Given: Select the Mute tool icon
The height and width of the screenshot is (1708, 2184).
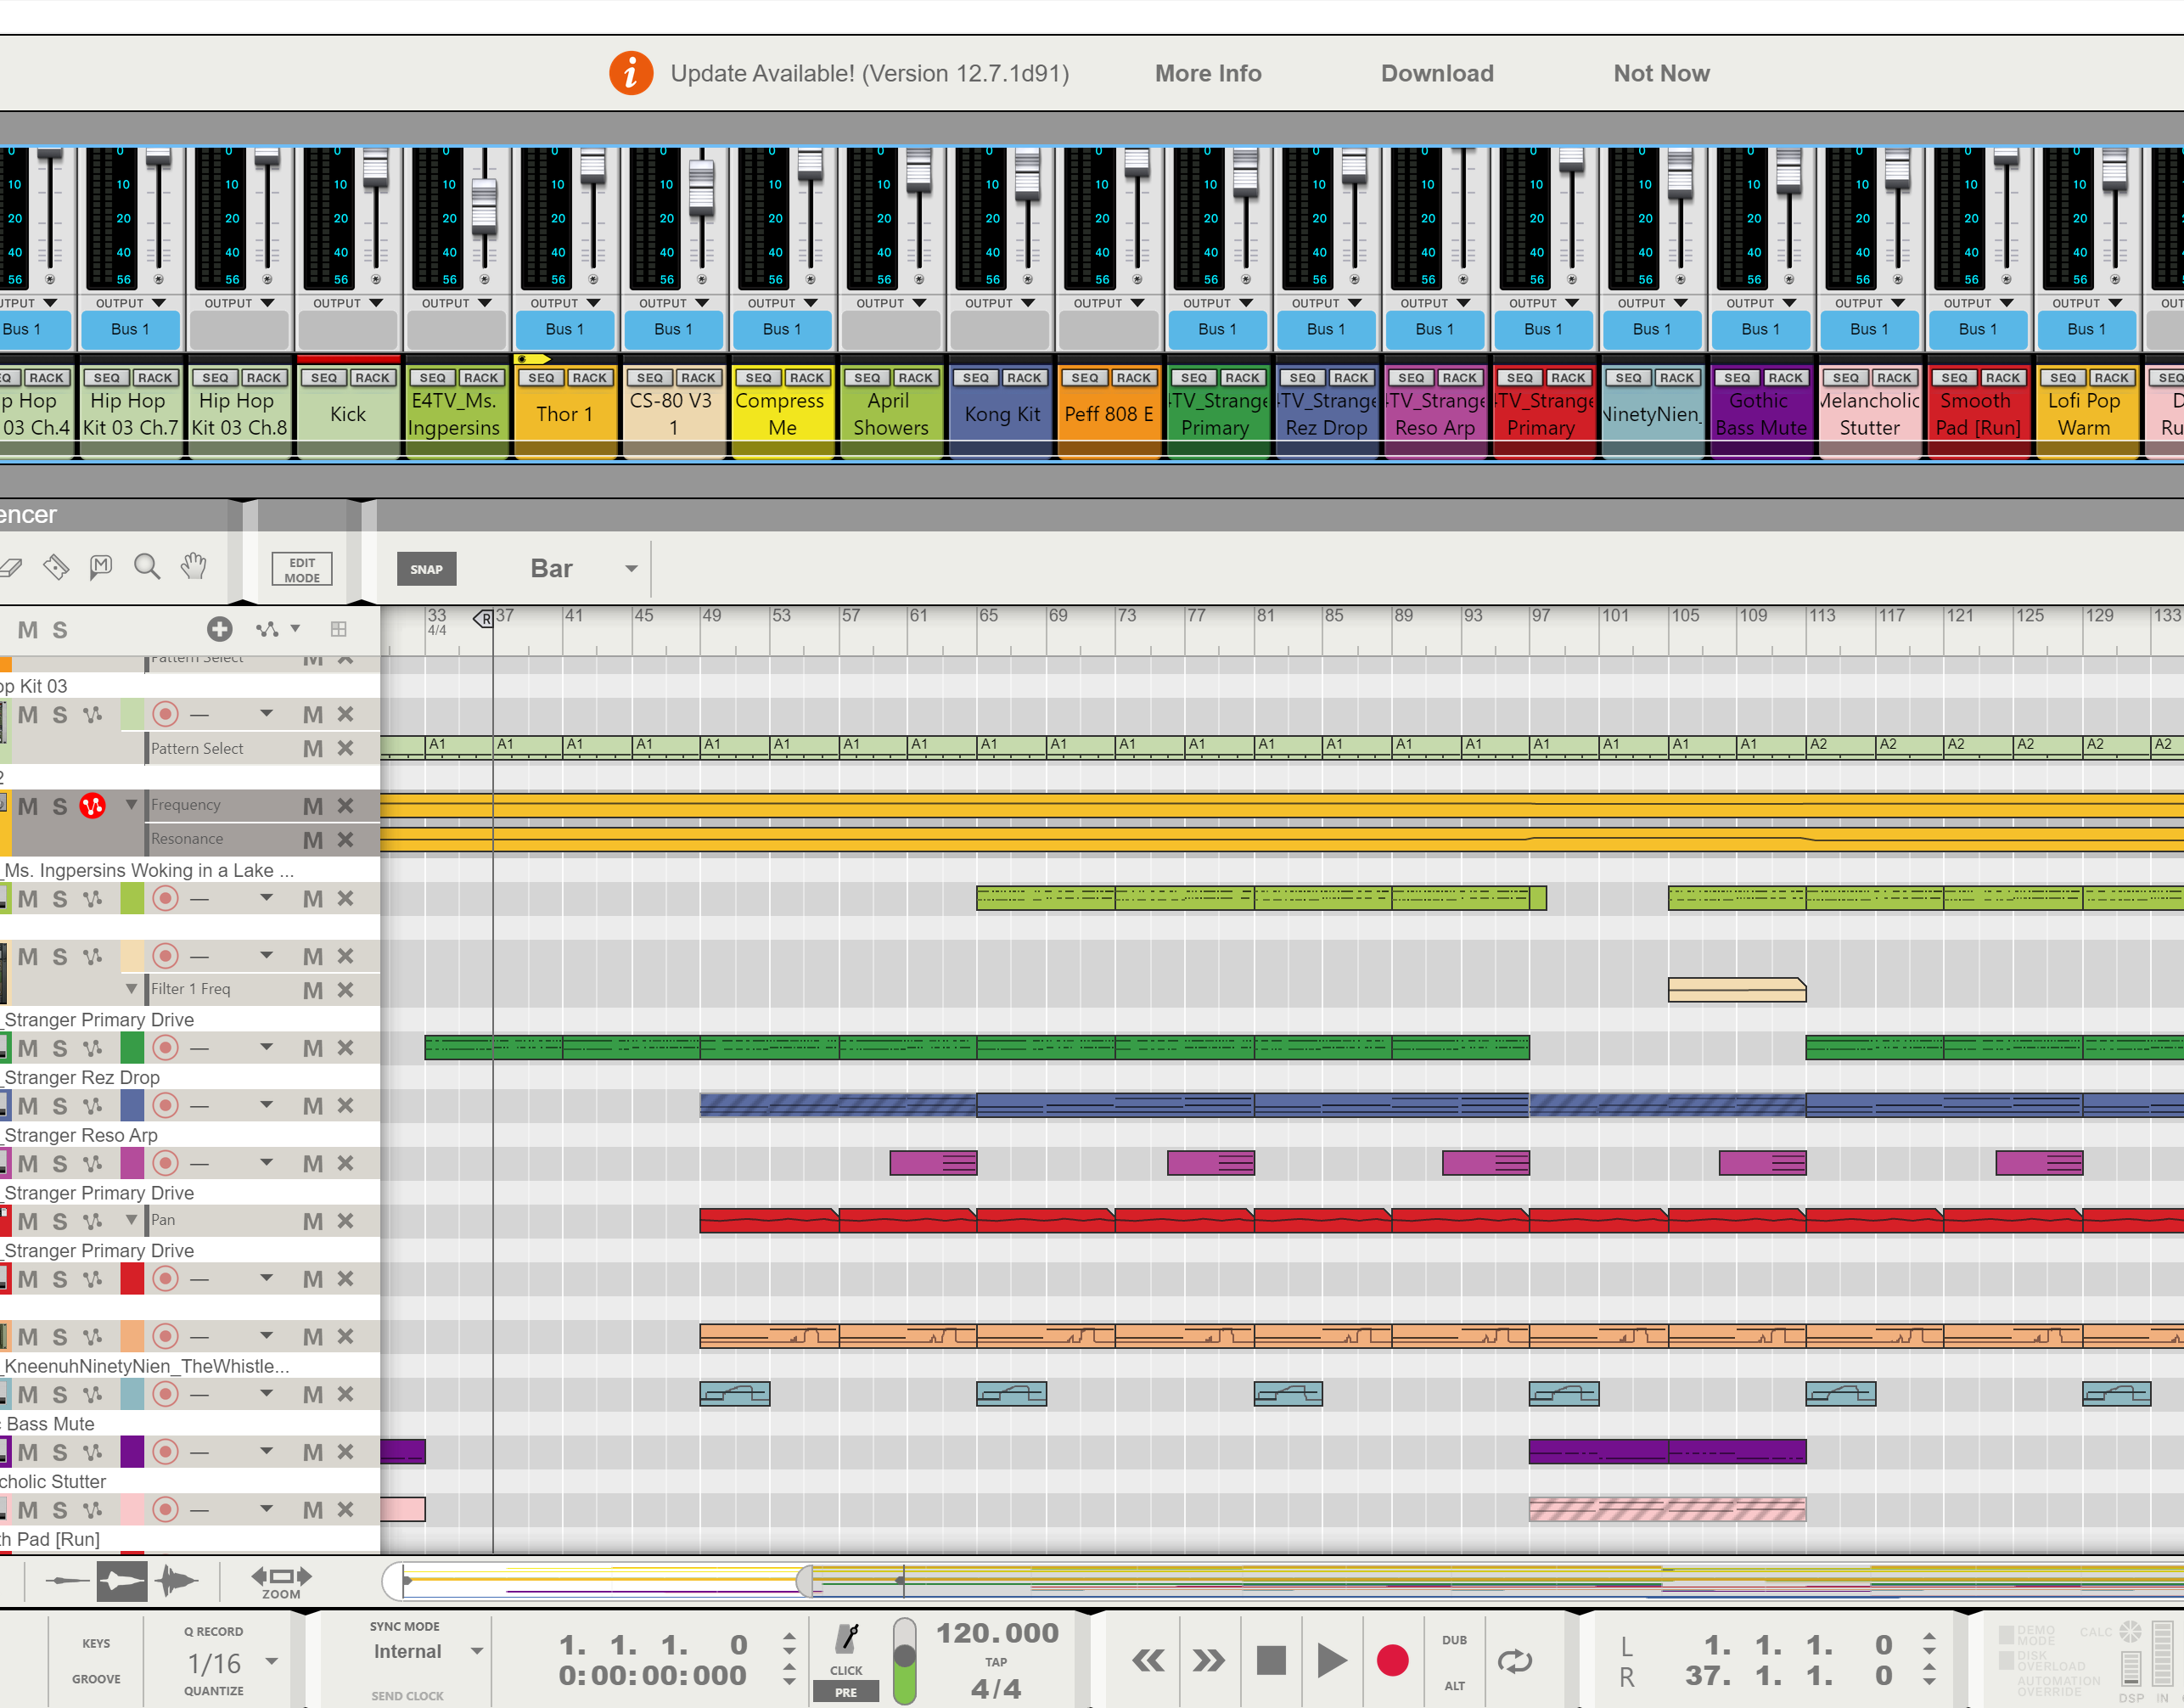Looking at the screenshot, I should (x=100, y=567).
